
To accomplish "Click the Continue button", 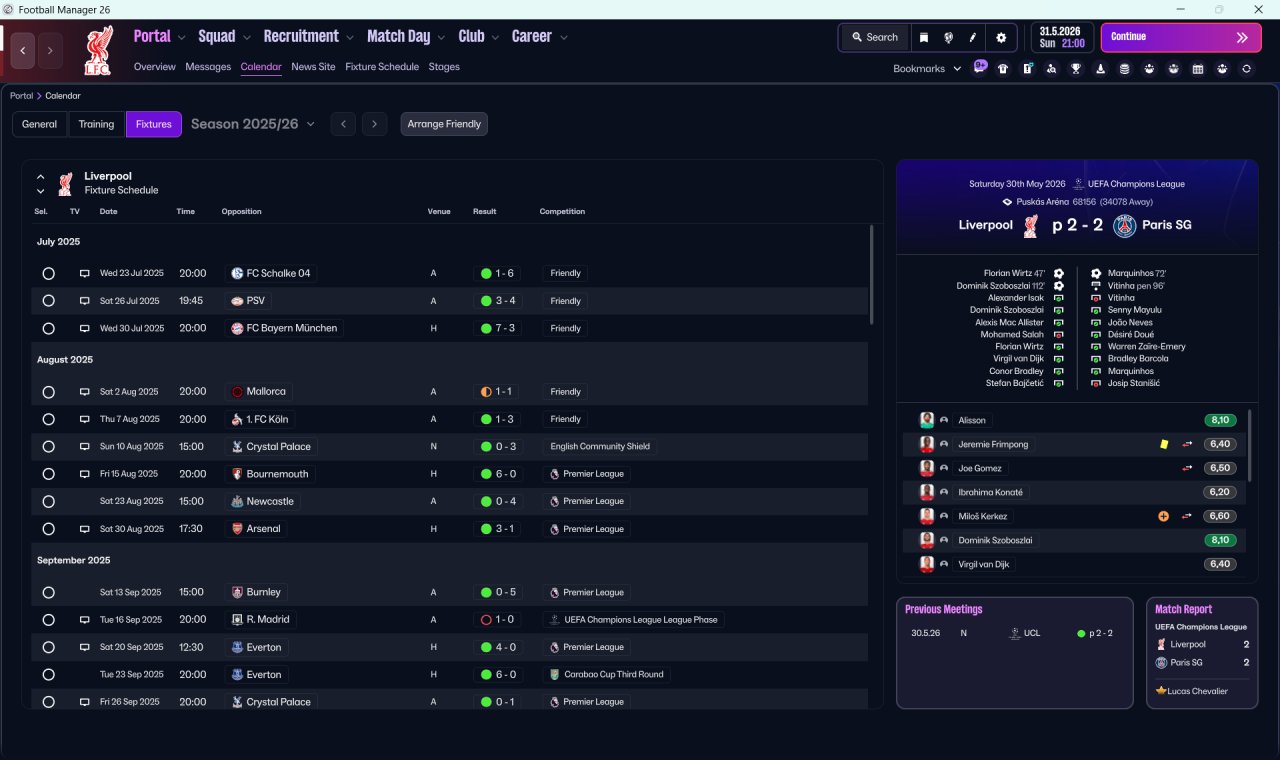I will (x=1181, y=37).
